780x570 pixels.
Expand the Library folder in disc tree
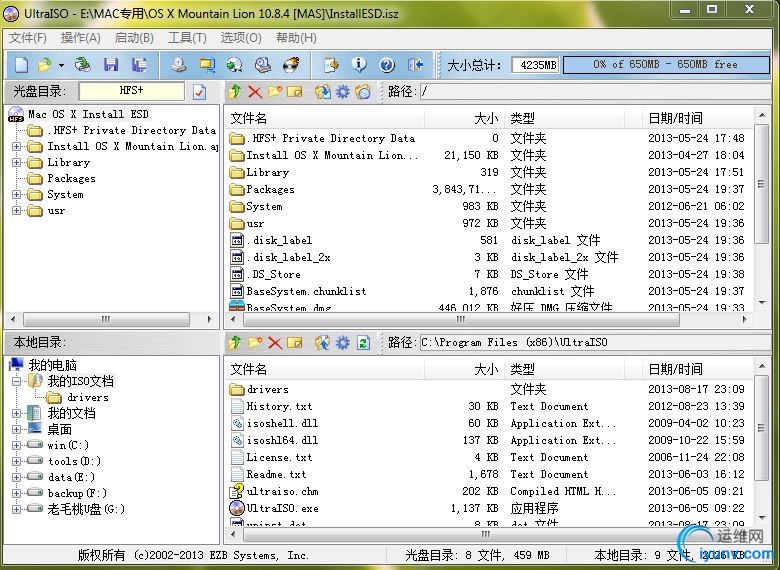pyautogui.click(x=16, y=163)
